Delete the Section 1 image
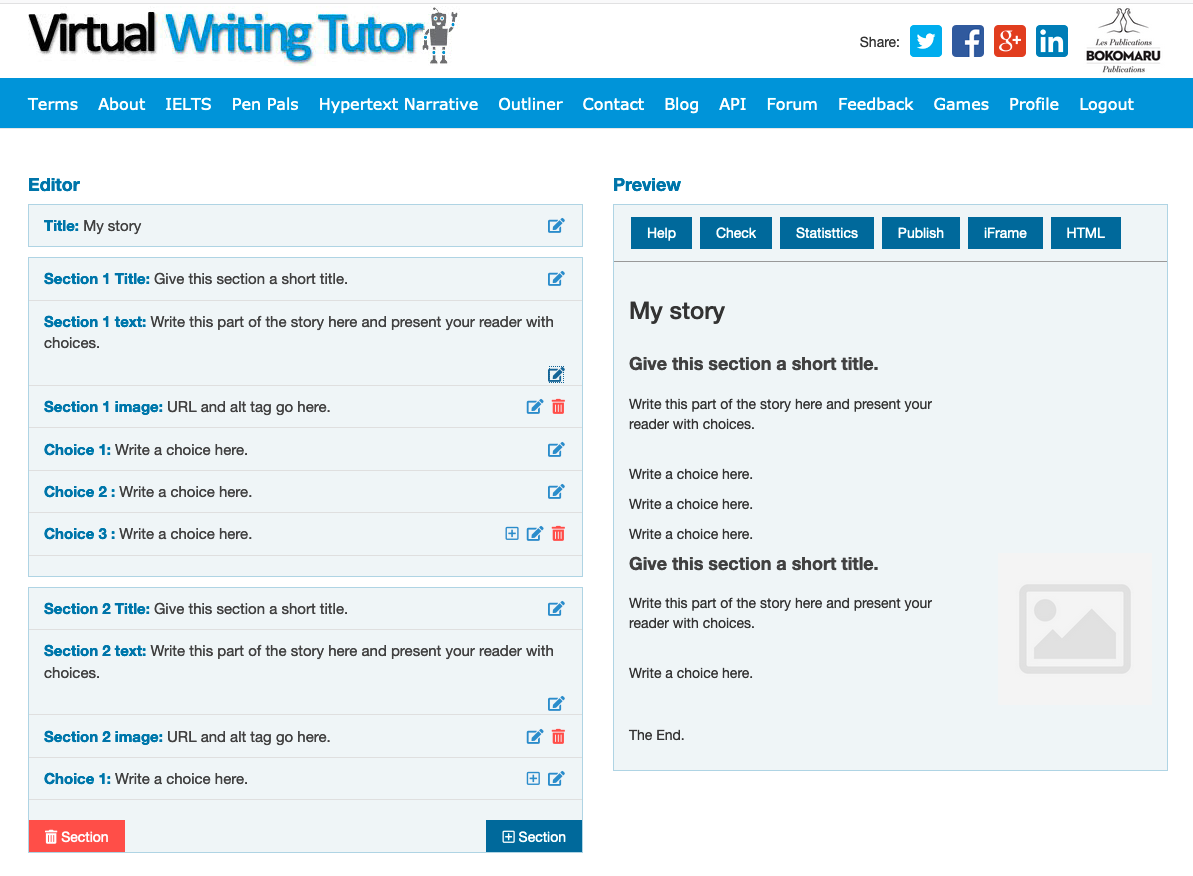Screen dimensions: 1193x876 [x=558, y=406]
